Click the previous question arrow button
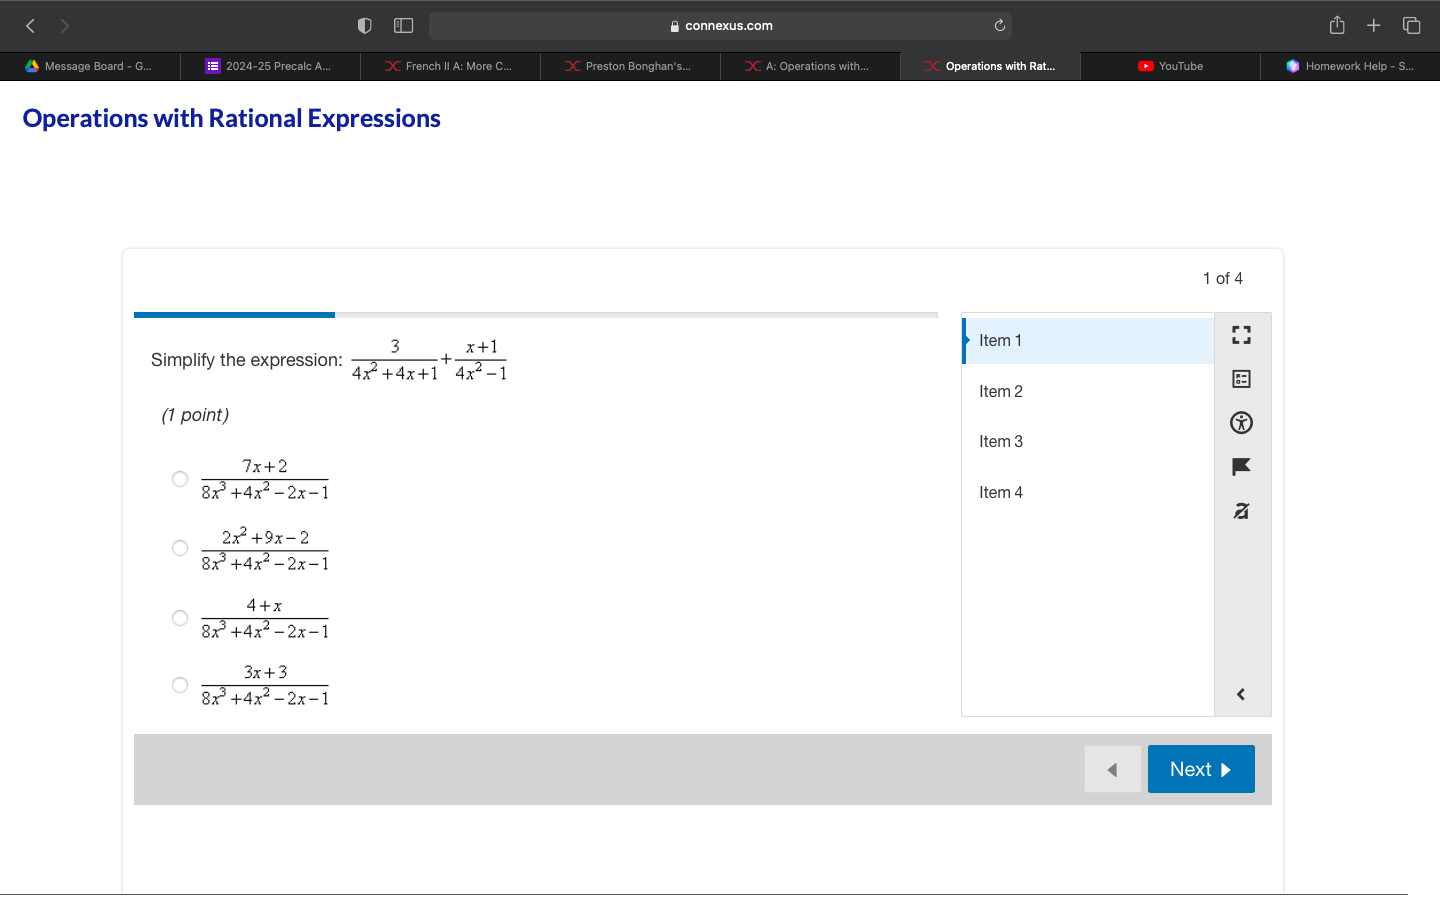Image resolution: width=1440 pixels, height=900 pixels. tap(1113, 769)
